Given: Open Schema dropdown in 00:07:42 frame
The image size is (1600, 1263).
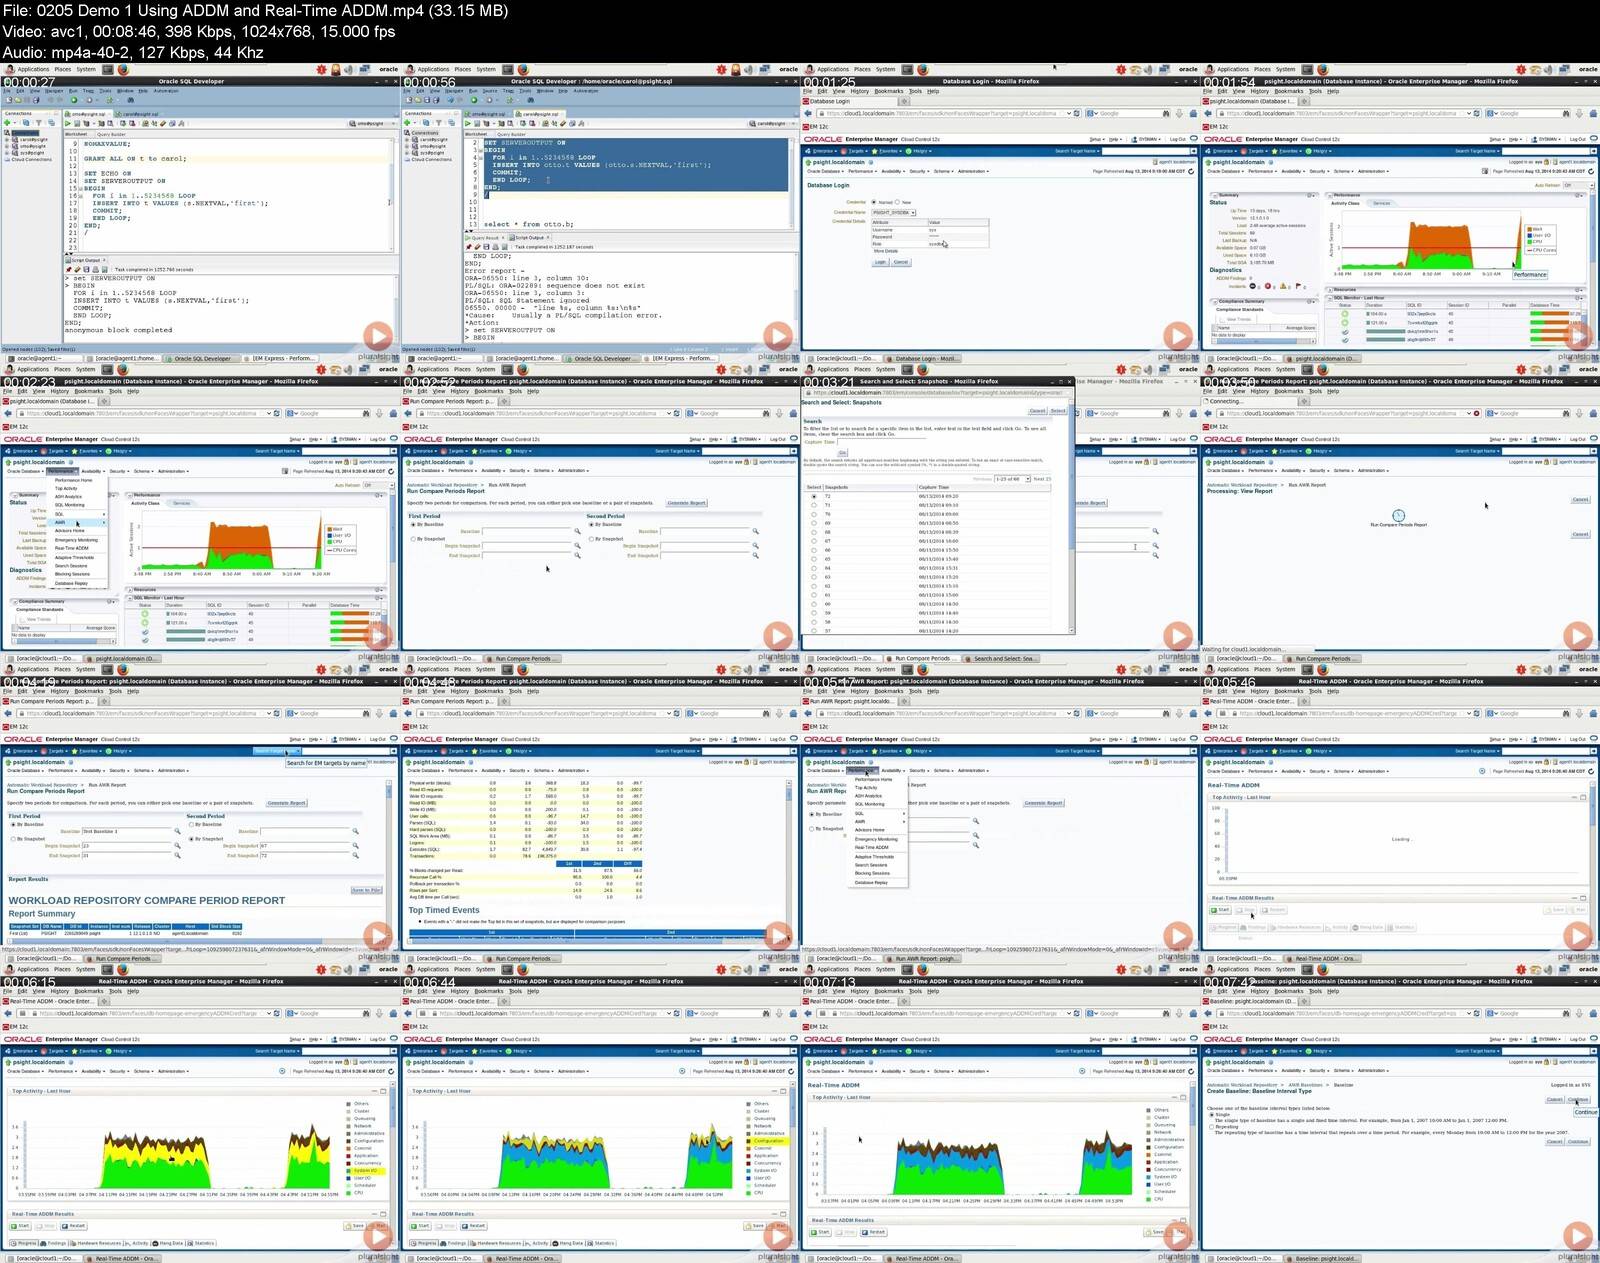Looking at the screenshot, I should (x=1343, y=1071).
